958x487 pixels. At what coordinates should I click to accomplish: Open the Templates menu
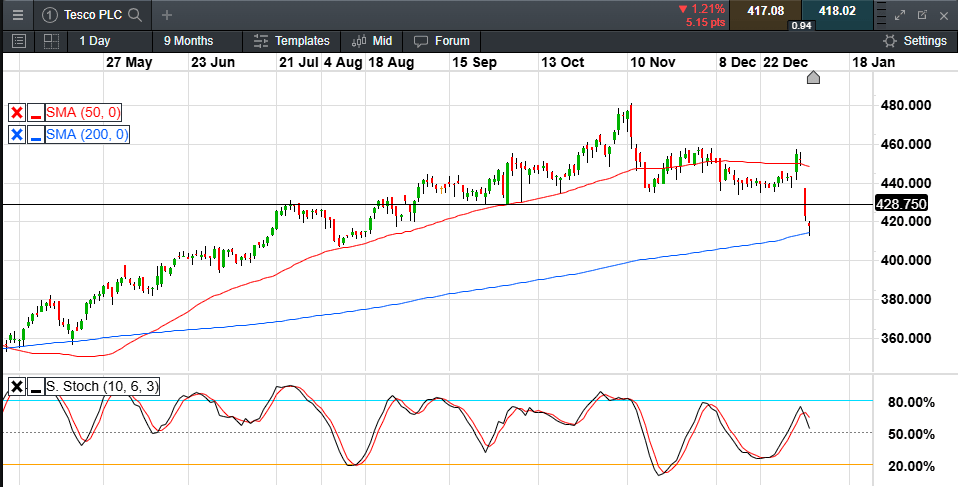click(291, 41)
